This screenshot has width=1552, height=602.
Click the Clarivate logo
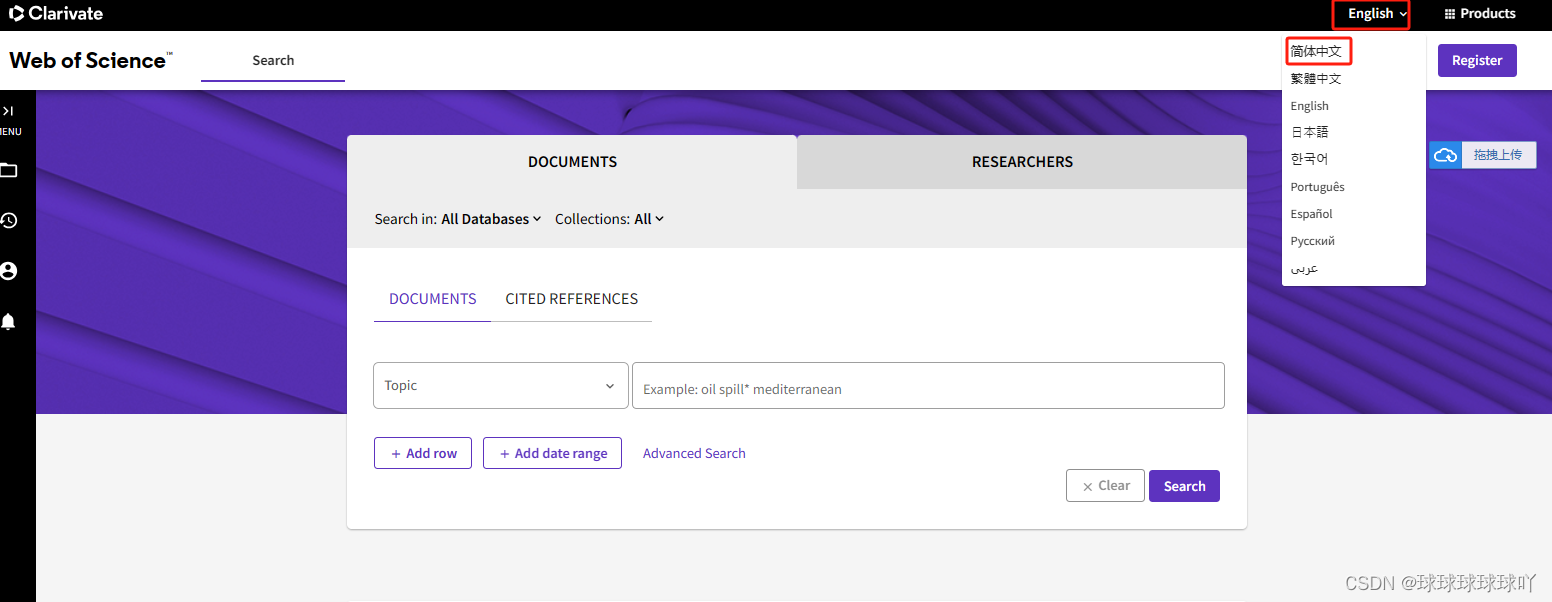(x=56, y=13)
